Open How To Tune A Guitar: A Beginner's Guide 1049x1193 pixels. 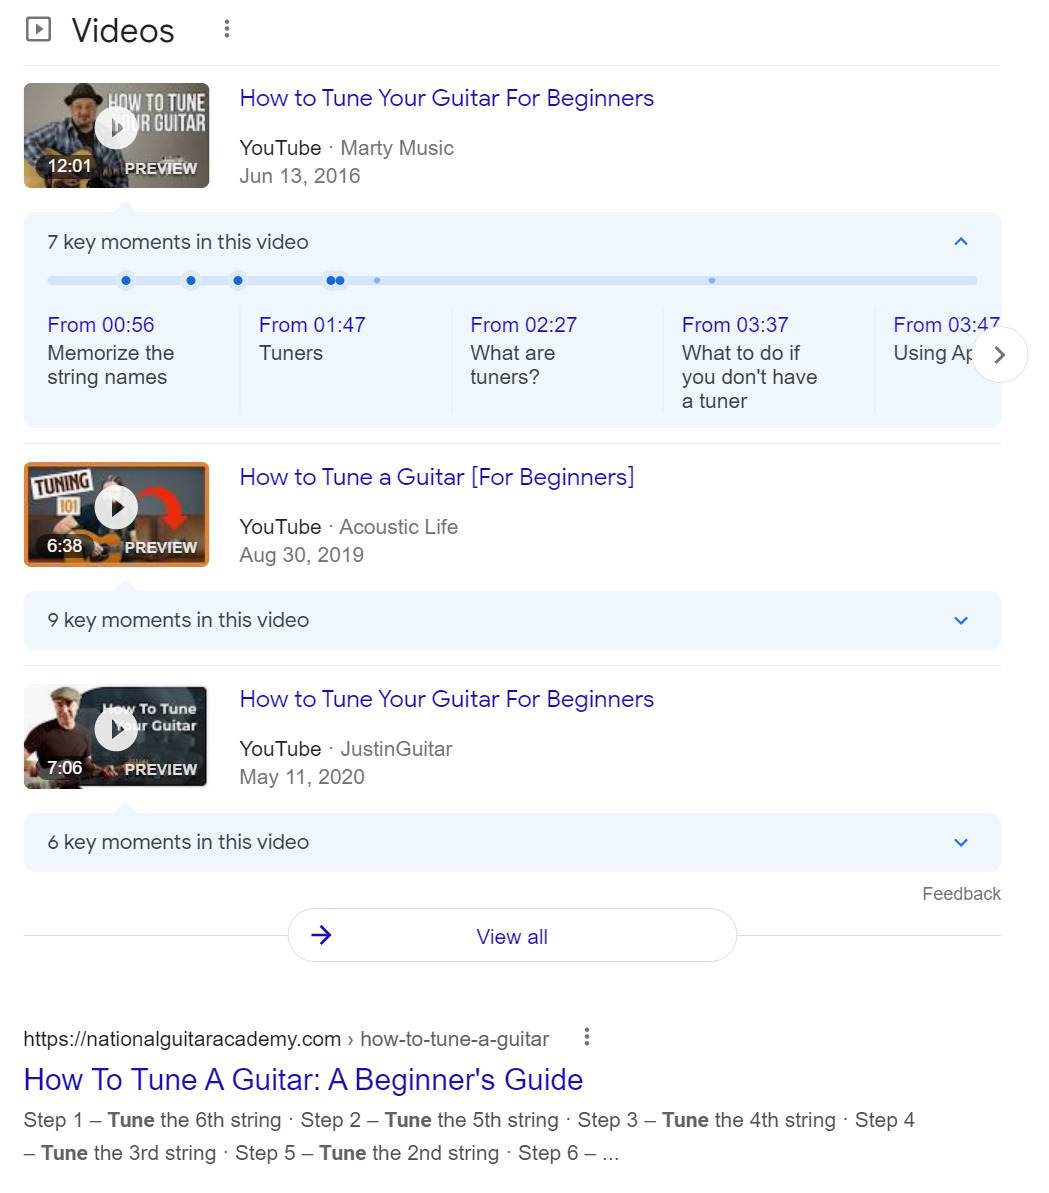click(304, 1080)
